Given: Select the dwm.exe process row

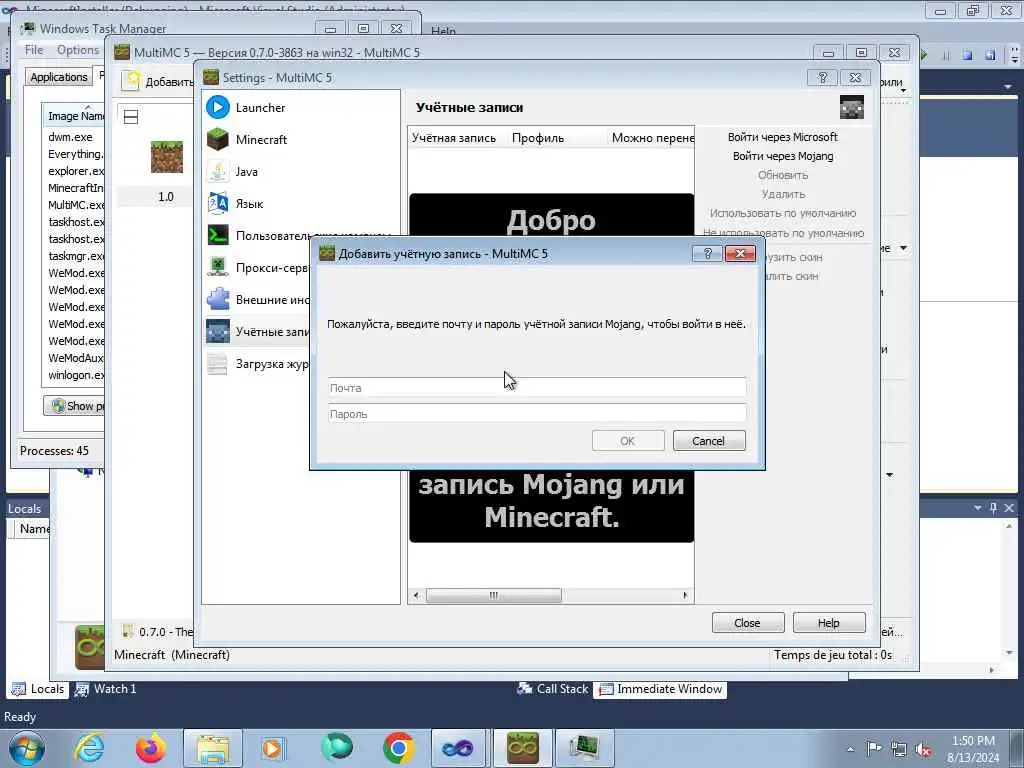Looking at the screenshot, I should (71, 136).
